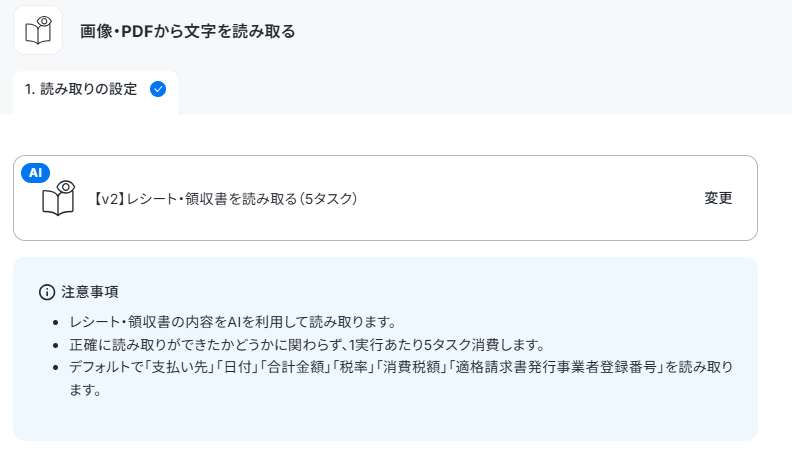Click the 注意事項 heading
792x468 pixels.
click(x=90, y=292)
